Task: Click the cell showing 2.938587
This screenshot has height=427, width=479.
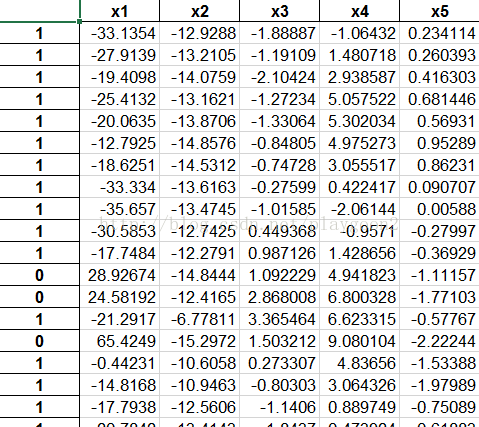Action: coord(360,77)
